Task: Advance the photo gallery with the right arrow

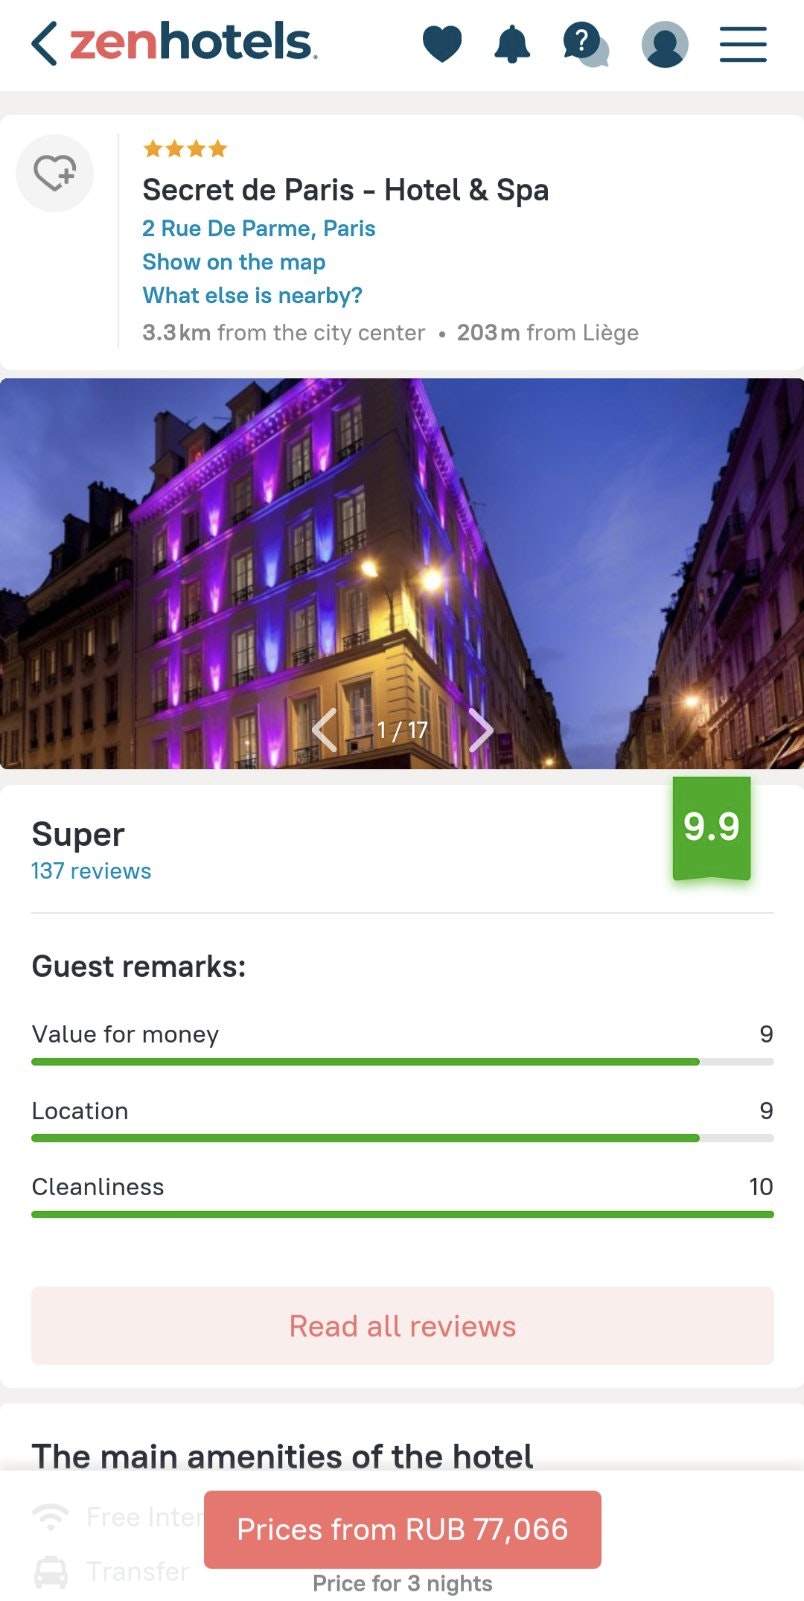Action: [x=482, y=730]
